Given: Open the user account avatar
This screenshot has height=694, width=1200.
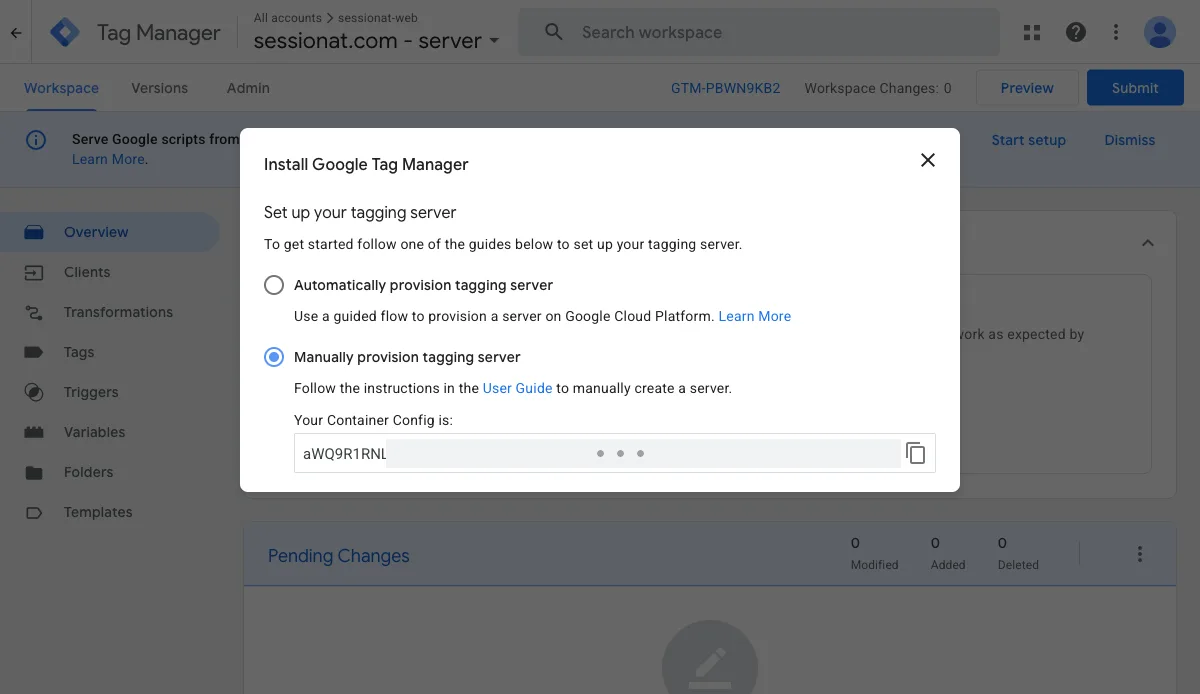Looking at the screenshot, I should (x=1160, y=33).
